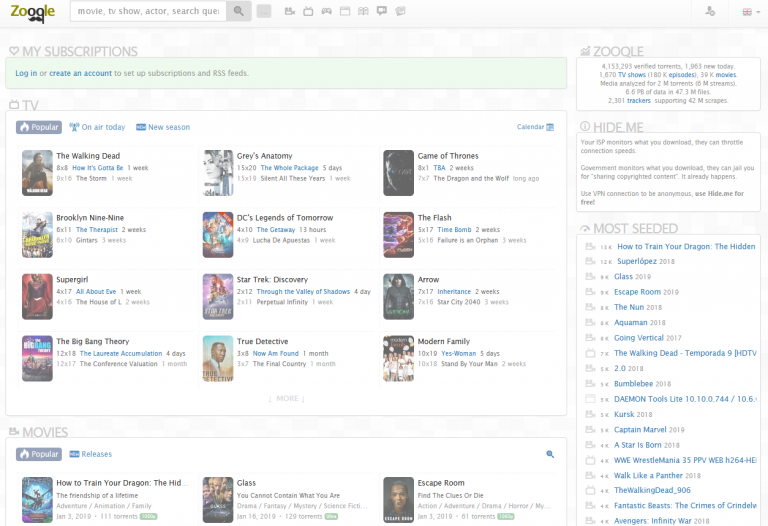
Task: Open Modern Family episode Yes-Woman
Action: [458, 353]
